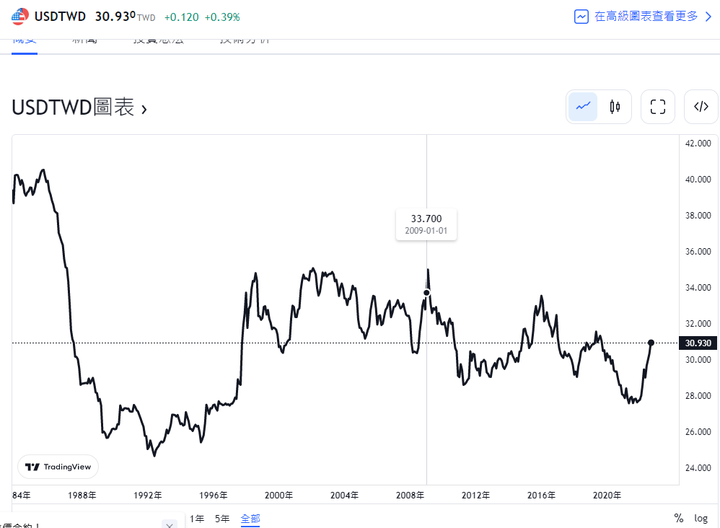720x528 pixels.
Task: Click the chevron after 在高級圖表查看更多
Action: click(709, 17)
